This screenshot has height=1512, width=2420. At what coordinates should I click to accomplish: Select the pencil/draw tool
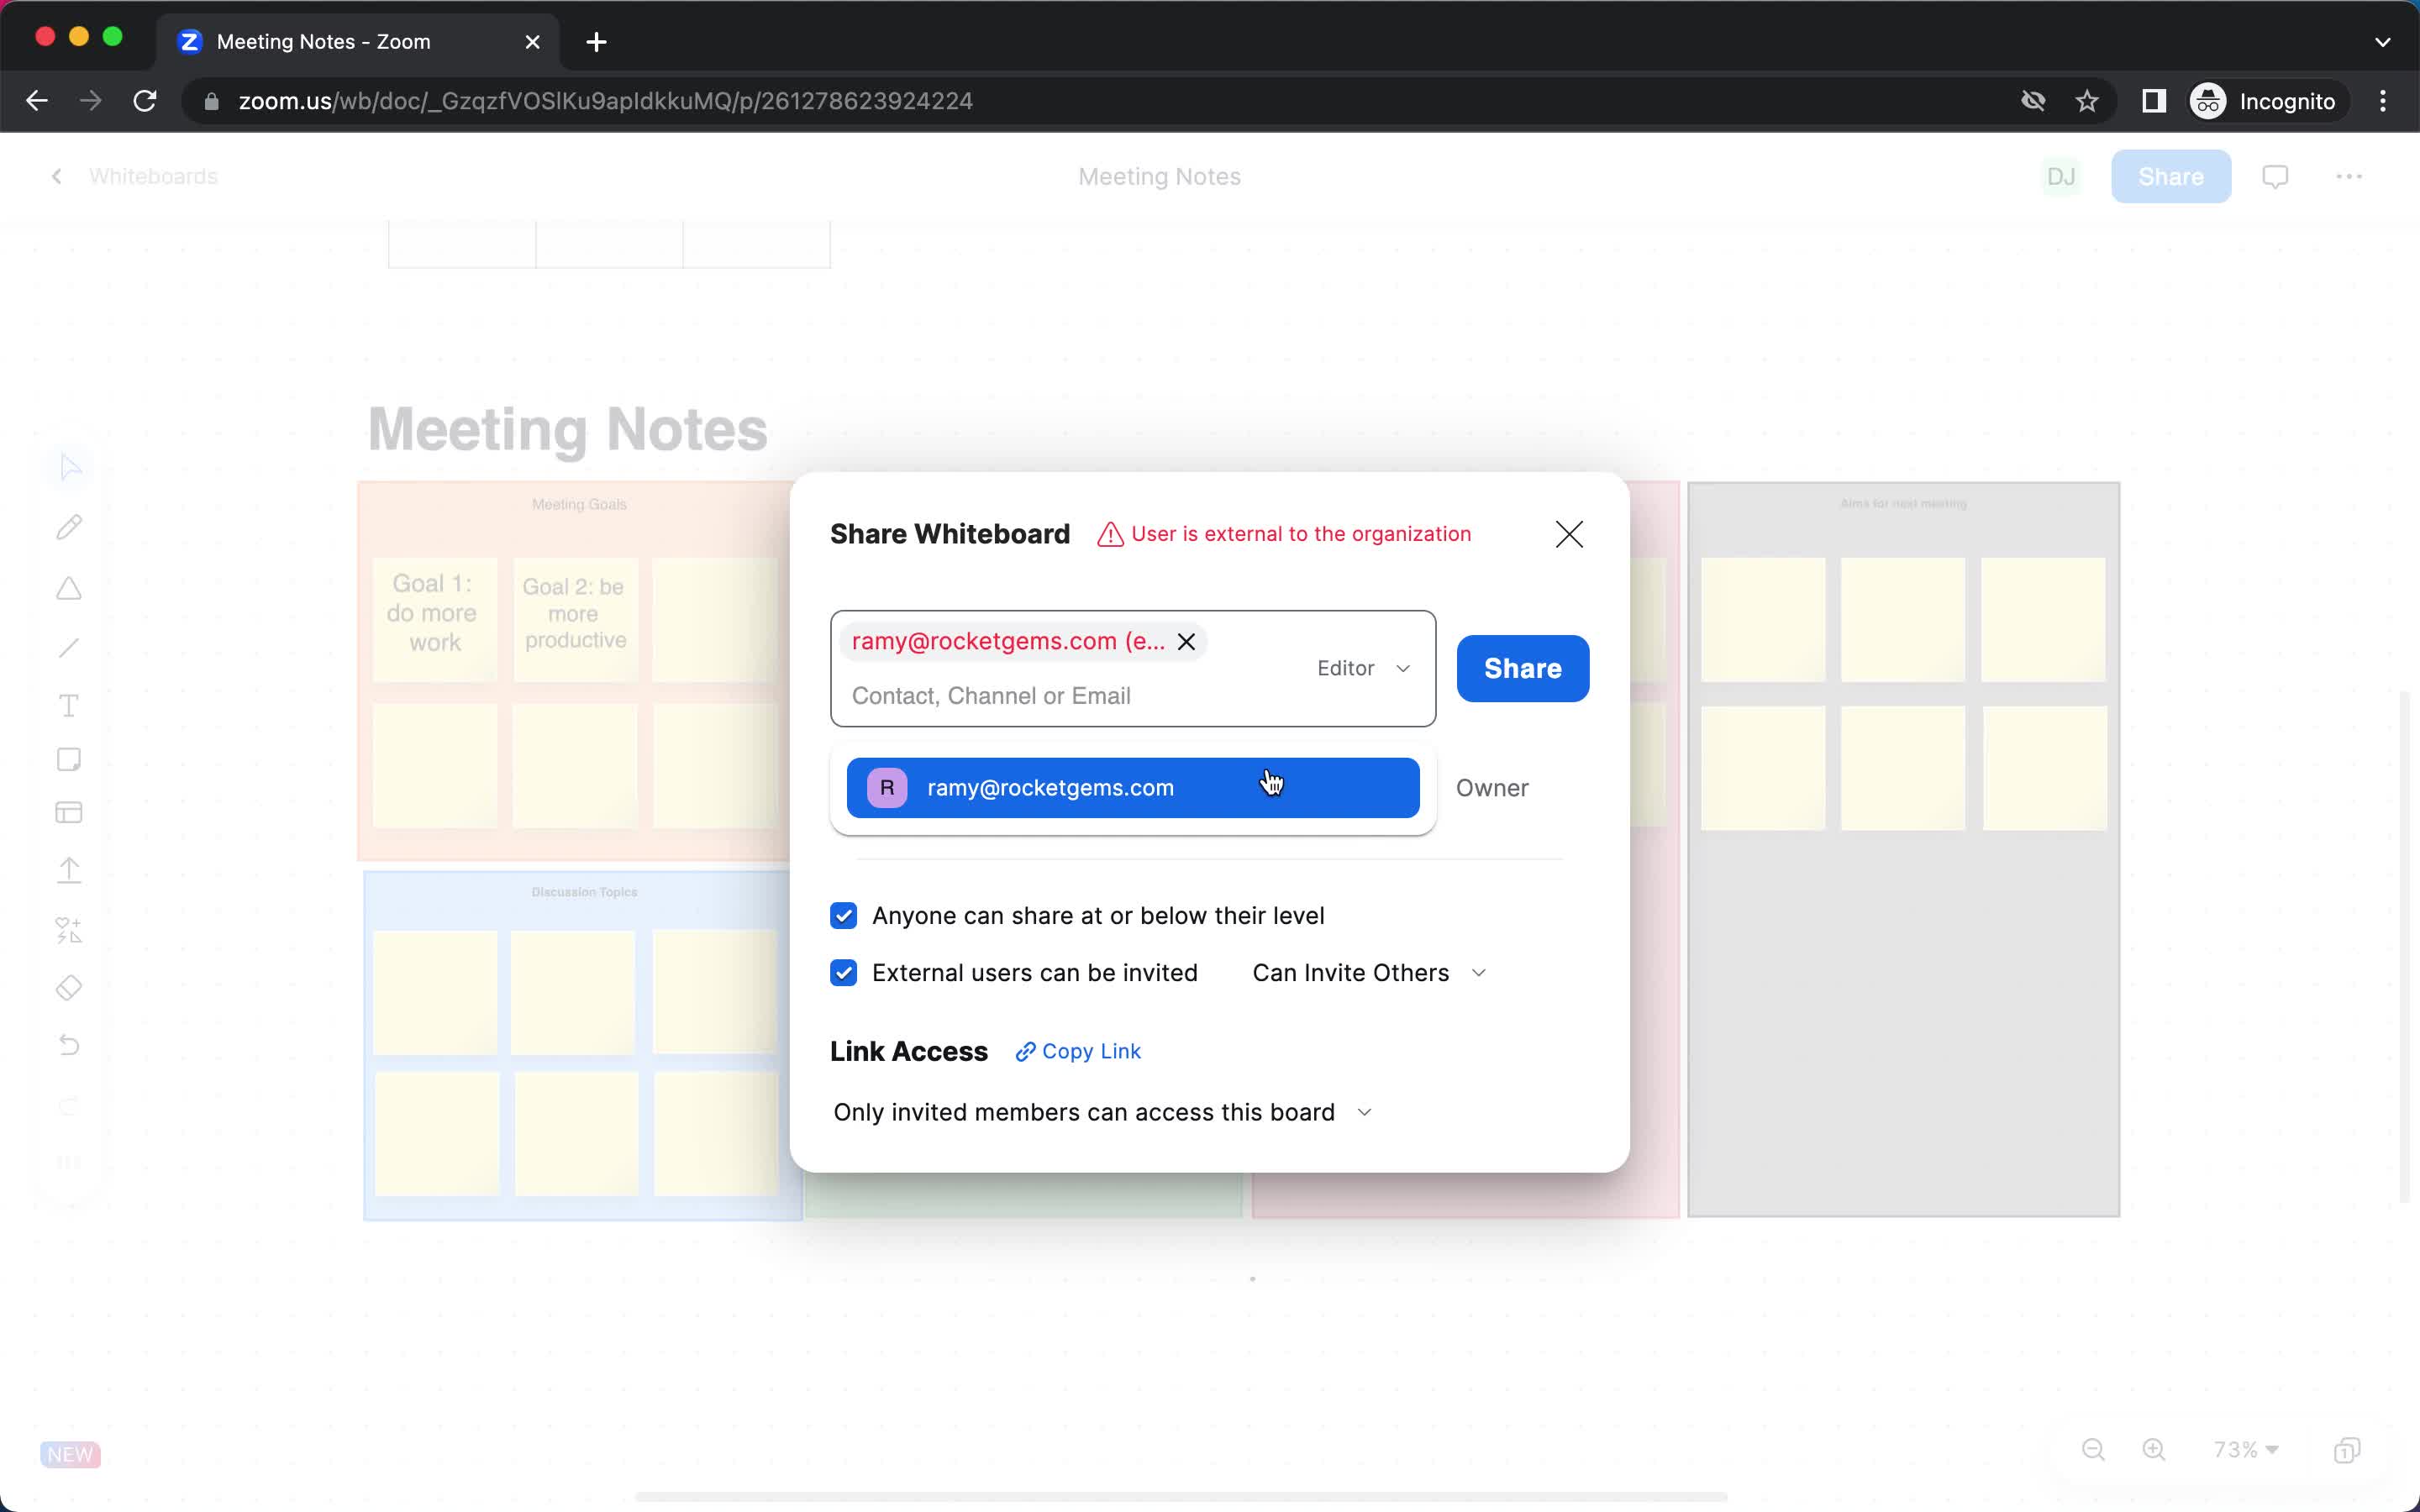click(70, 526)
